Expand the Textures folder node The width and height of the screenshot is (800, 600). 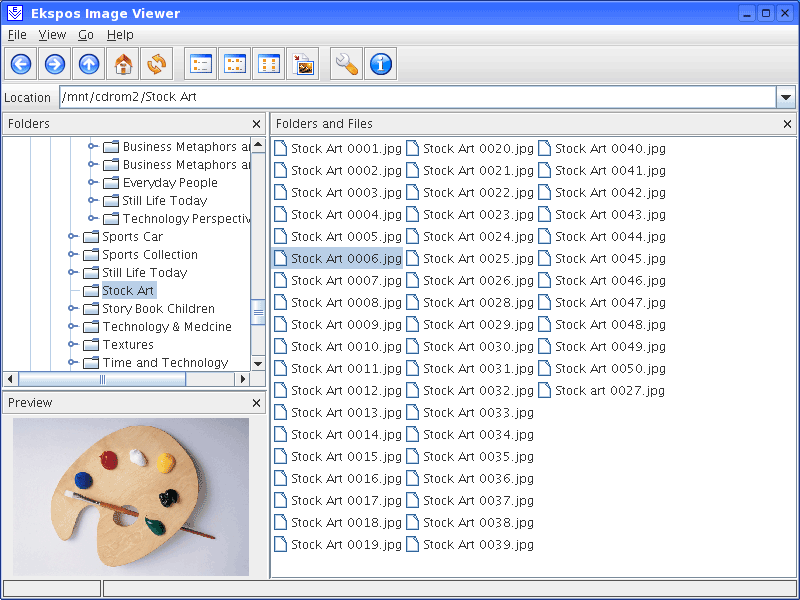click(72, 345)
